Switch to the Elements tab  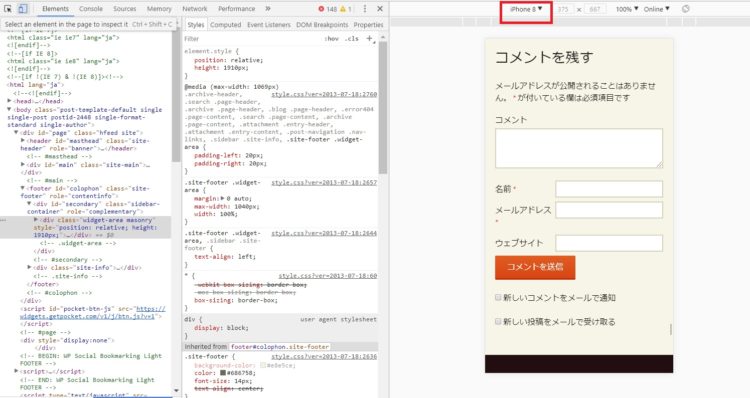(x=55, y=9)
